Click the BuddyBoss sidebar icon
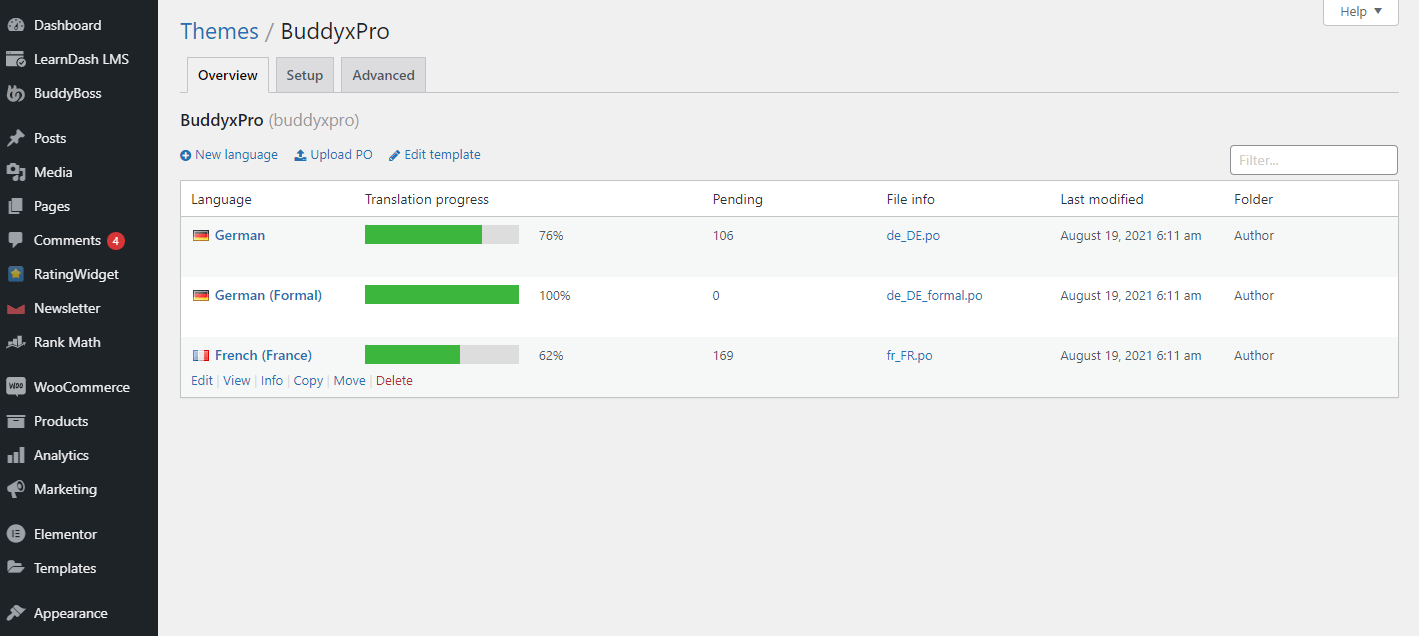The height and width of the screenshot is (636, 1419). (16, 94)
